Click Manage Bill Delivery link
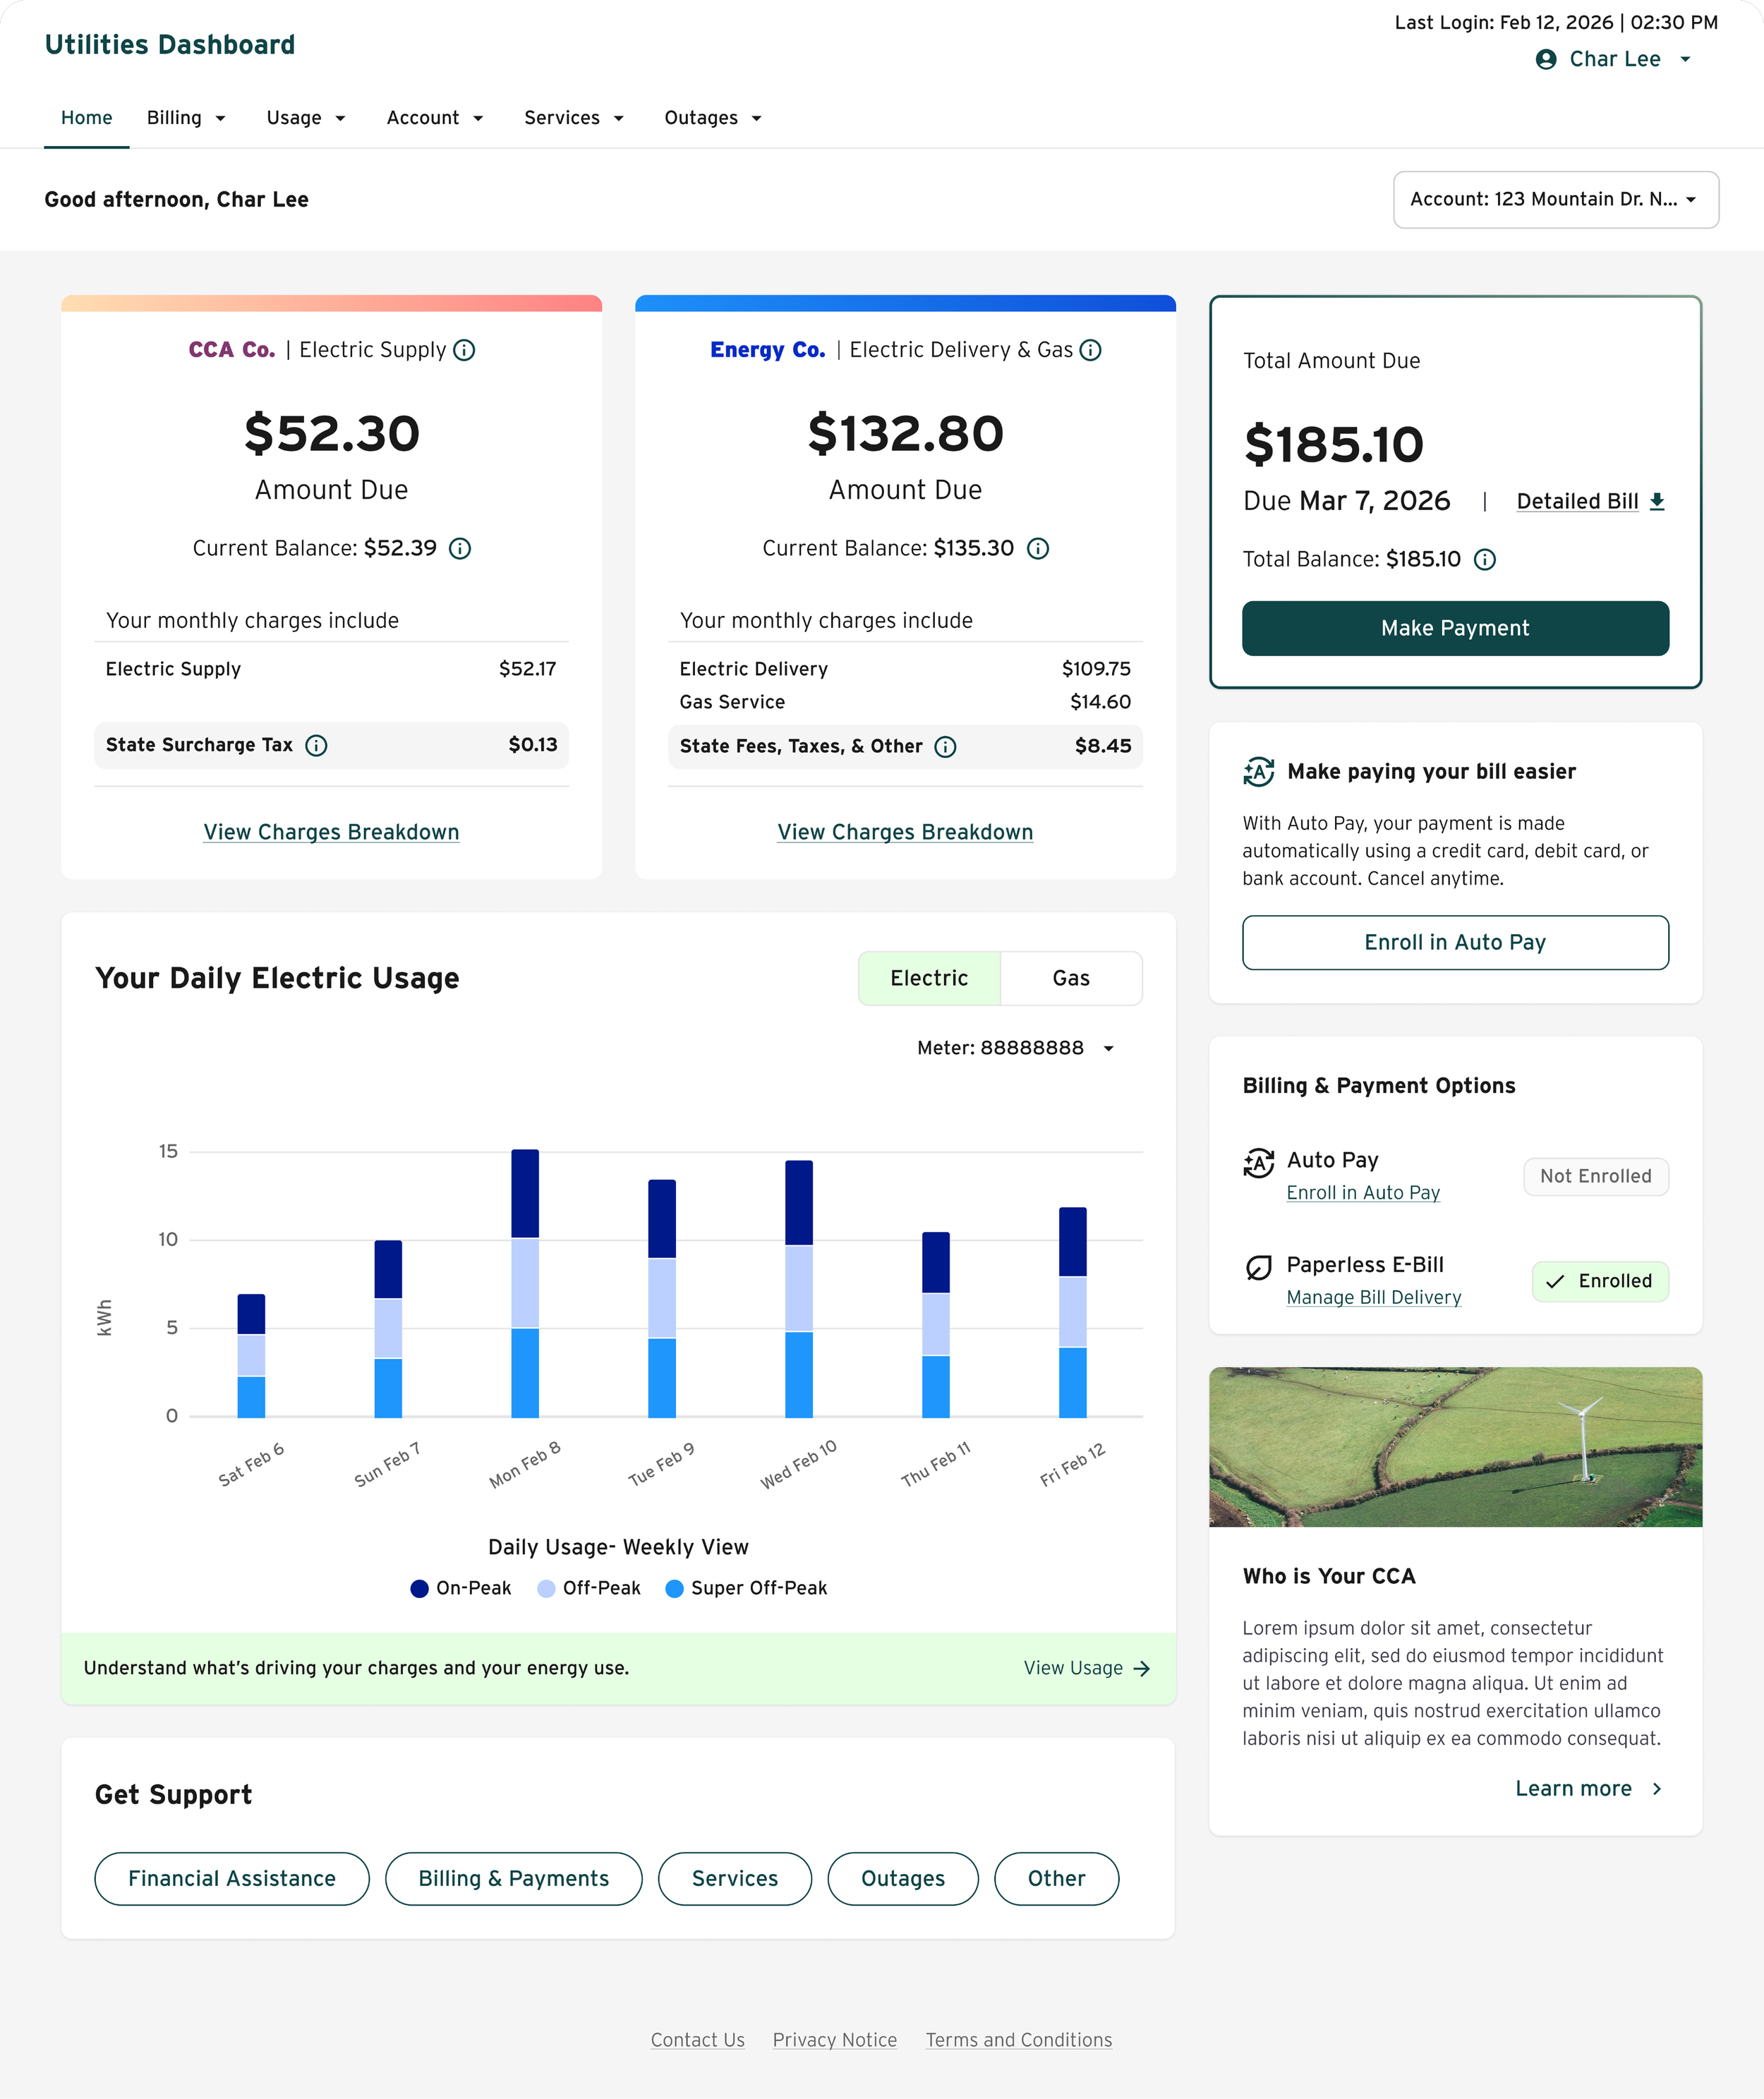 (x=1373, y=1297)
